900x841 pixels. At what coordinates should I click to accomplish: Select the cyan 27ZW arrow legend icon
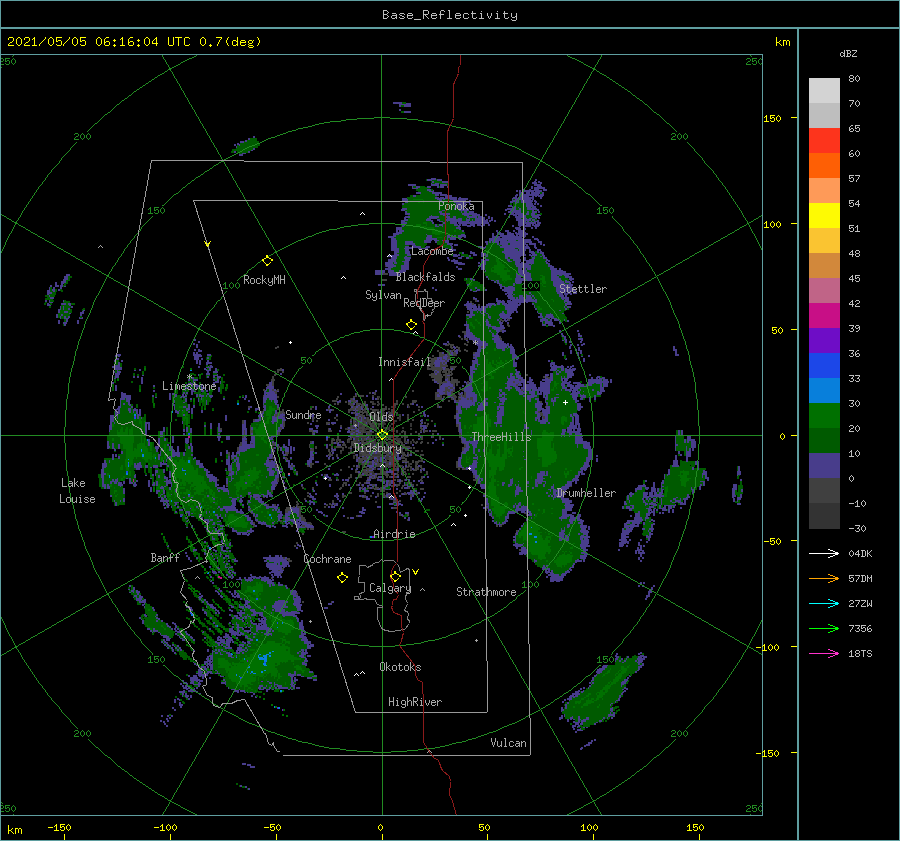824,603
